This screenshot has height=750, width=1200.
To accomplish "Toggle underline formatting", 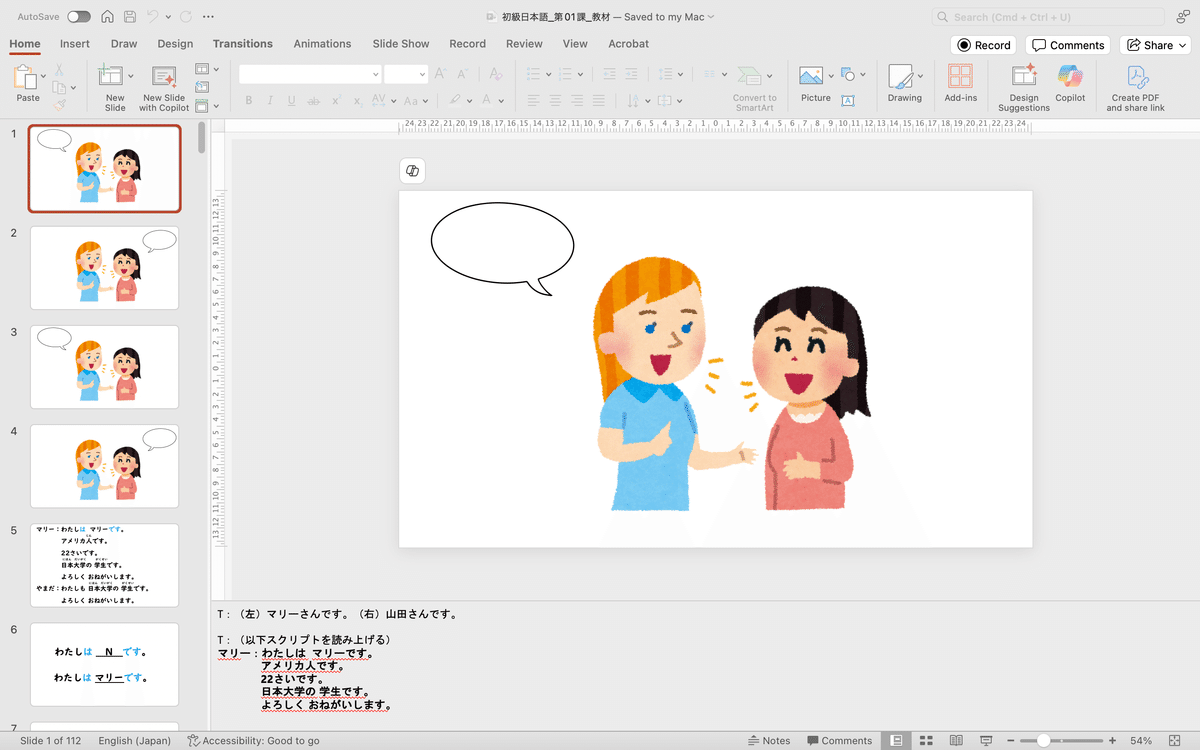I will pyautogui.click(x=291, y=100).
